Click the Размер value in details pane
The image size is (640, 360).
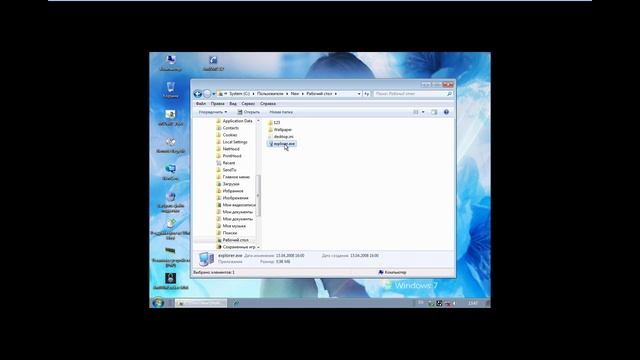click(x=283, y=262)
